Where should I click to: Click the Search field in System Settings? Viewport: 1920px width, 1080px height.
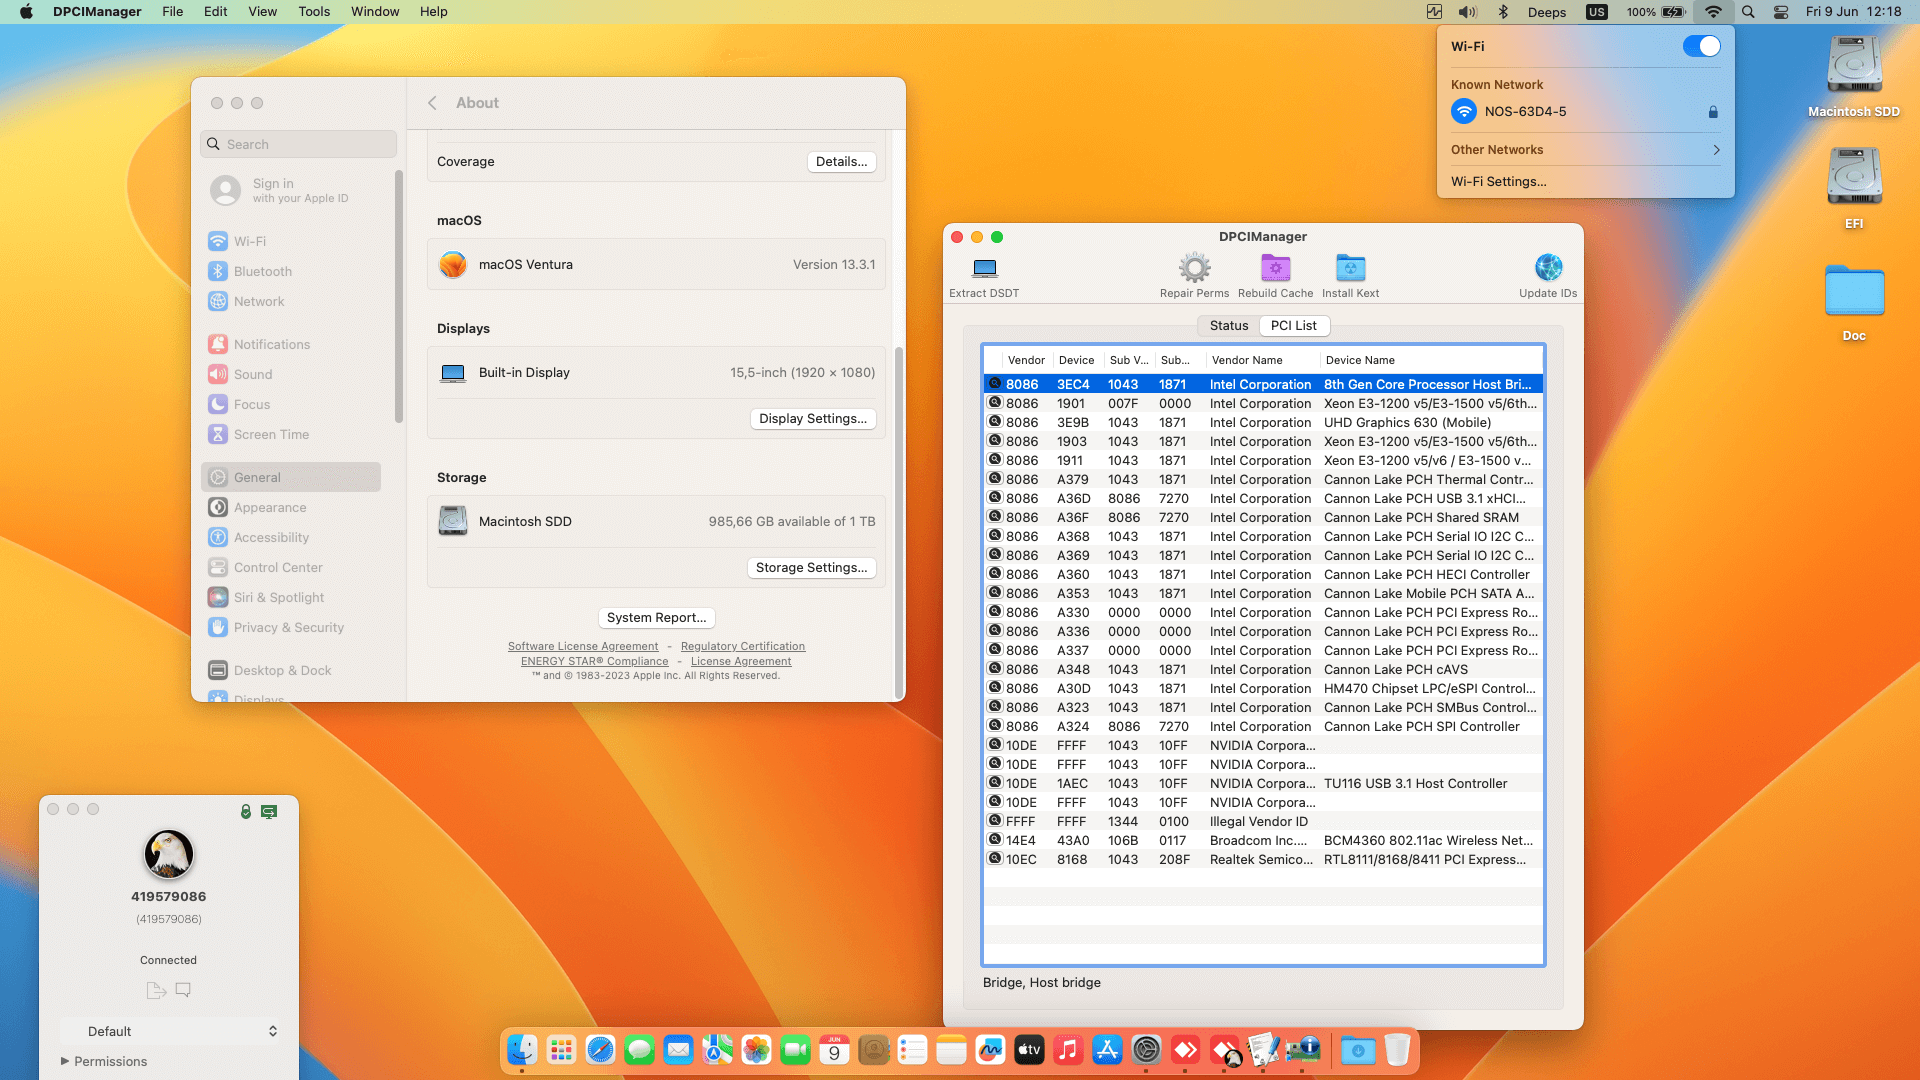pos(299,144)
